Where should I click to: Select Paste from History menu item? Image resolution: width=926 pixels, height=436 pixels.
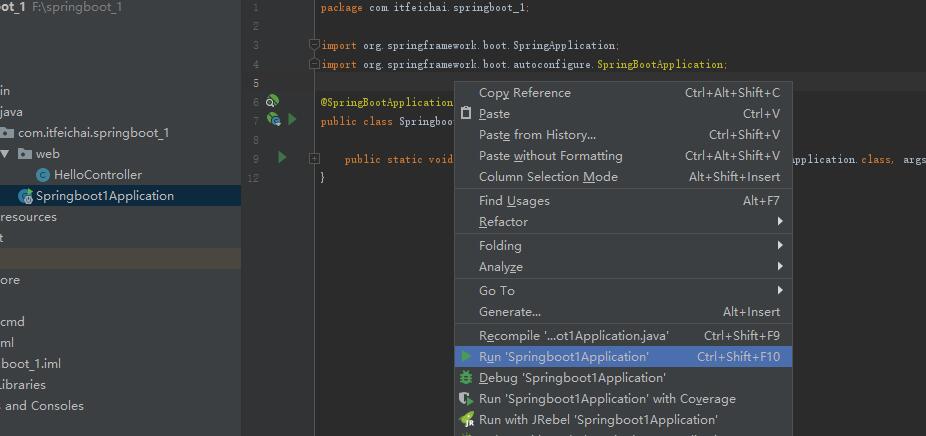623,135
